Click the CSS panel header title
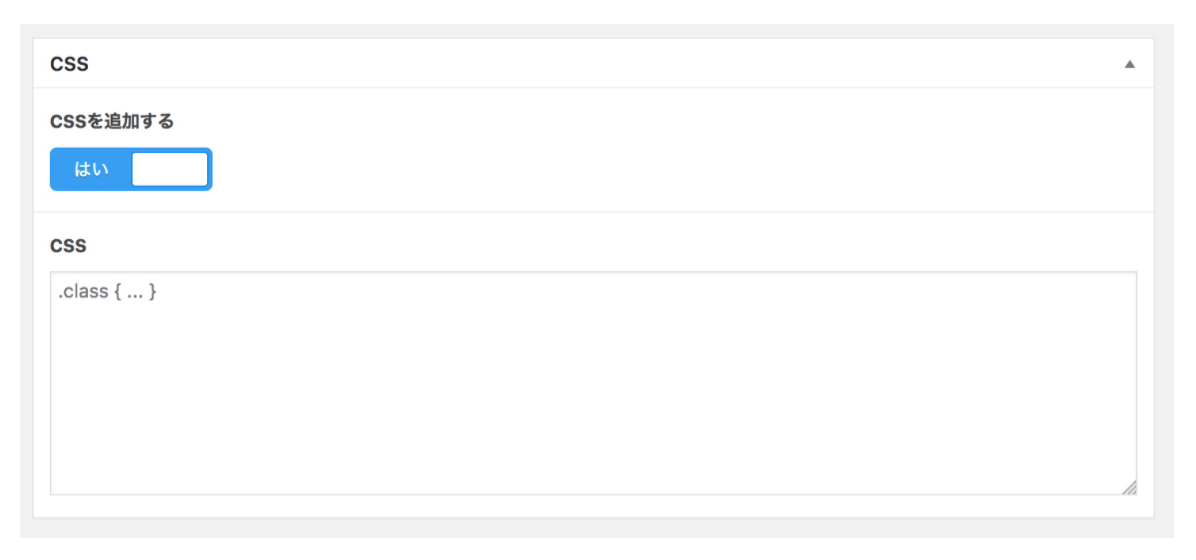Screen dimensions: 1196x560 pyautogui.click(x=69, y=64)
